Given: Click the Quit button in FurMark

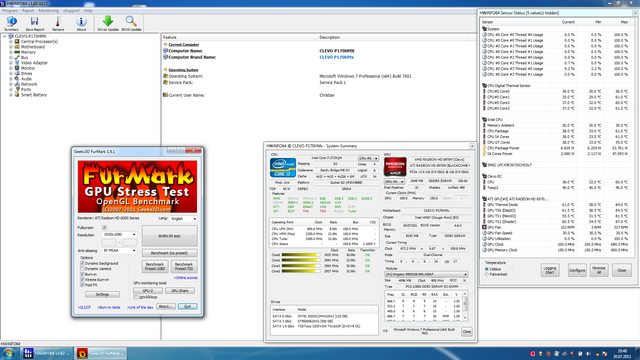Looking at the screenshot, I should 187,307.
